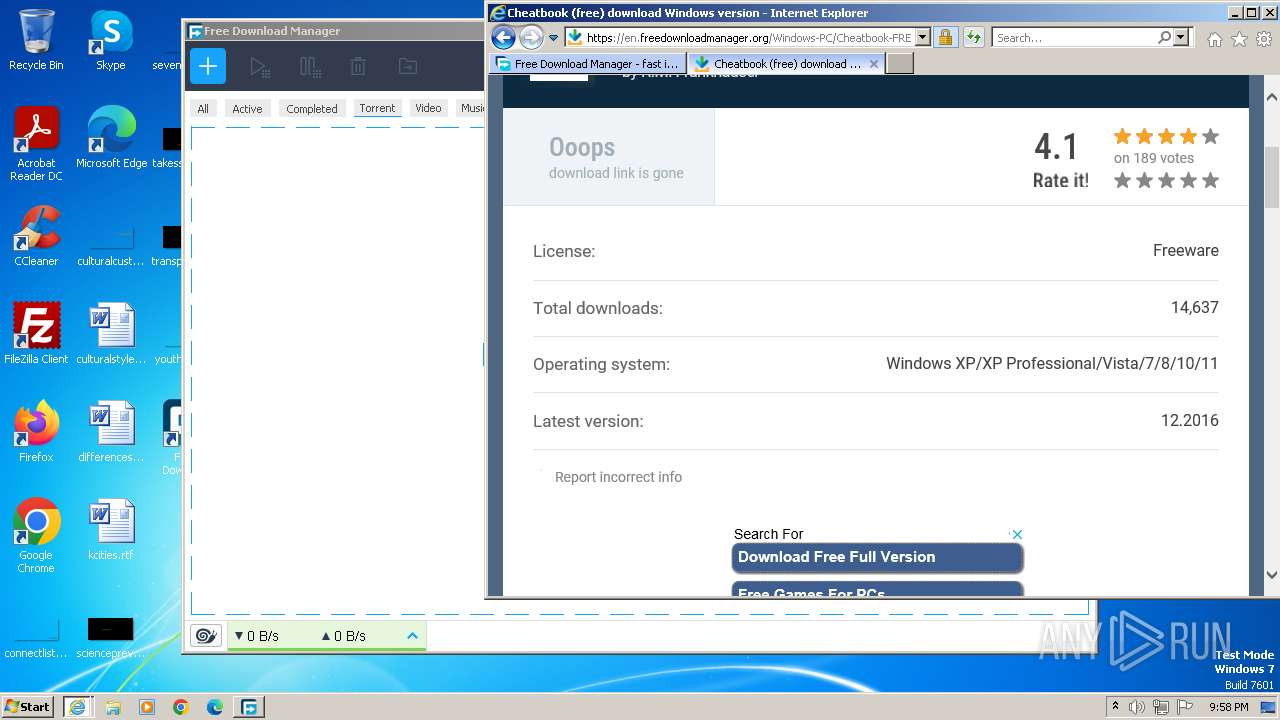Image resolution: width=1280 pixels, height=720 pixels.
Task: Select the Skype desktop shortcut
Action: point(111,40)
